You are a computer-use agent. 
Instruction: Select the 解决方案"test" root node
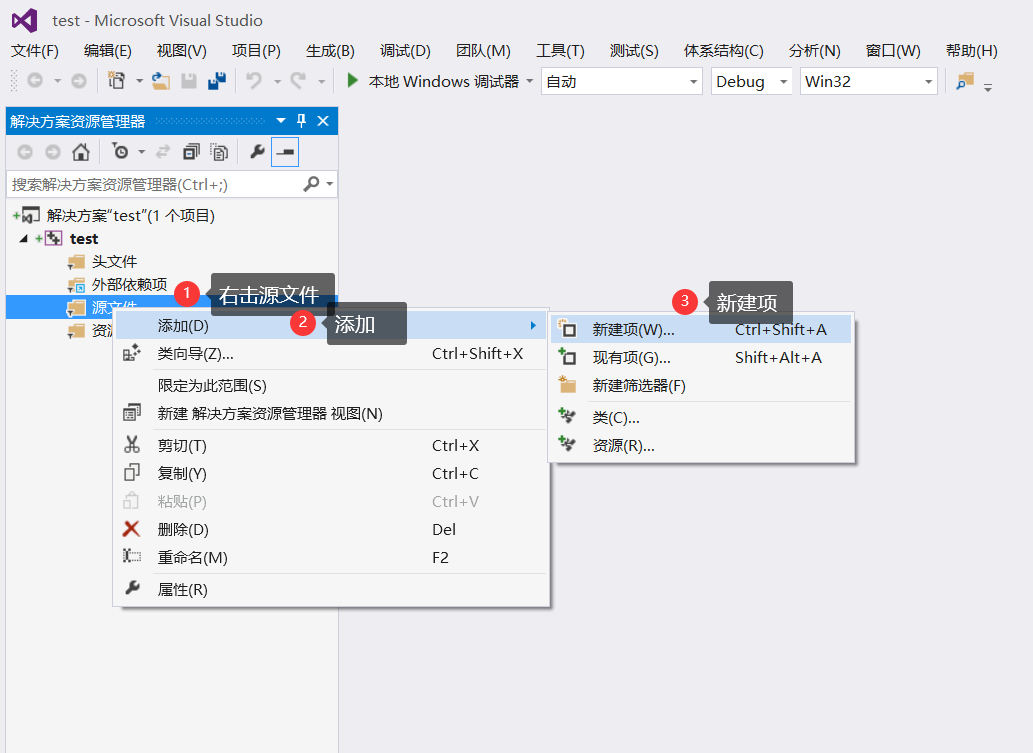click(x=130, y=215)
